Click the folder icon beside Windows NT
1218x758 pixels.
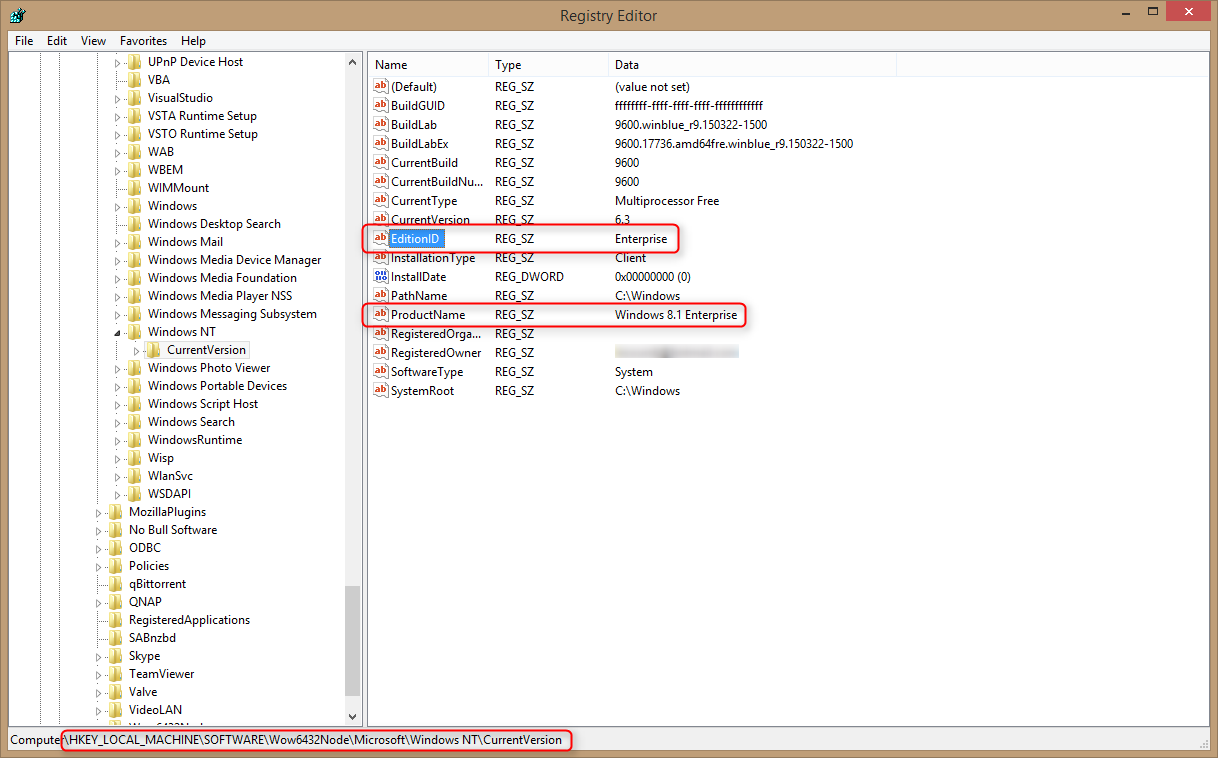pos(135,332)
